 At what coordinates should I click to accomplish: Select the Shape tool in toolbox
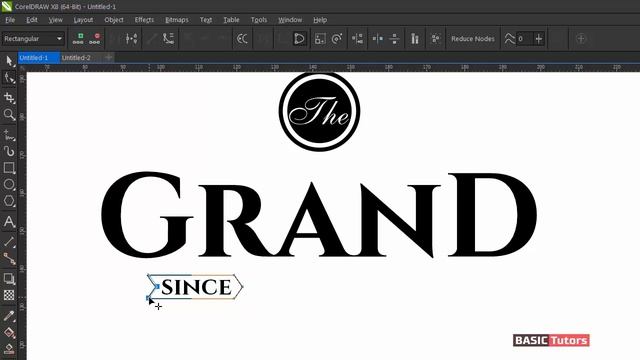coord(9,78)
